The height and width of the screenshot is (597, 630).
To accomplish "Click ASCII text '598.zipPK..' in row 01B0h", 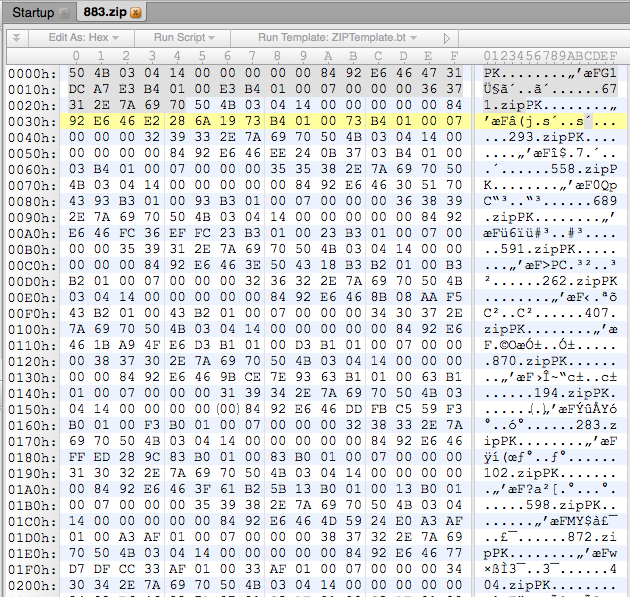I will tap(571, 505).
